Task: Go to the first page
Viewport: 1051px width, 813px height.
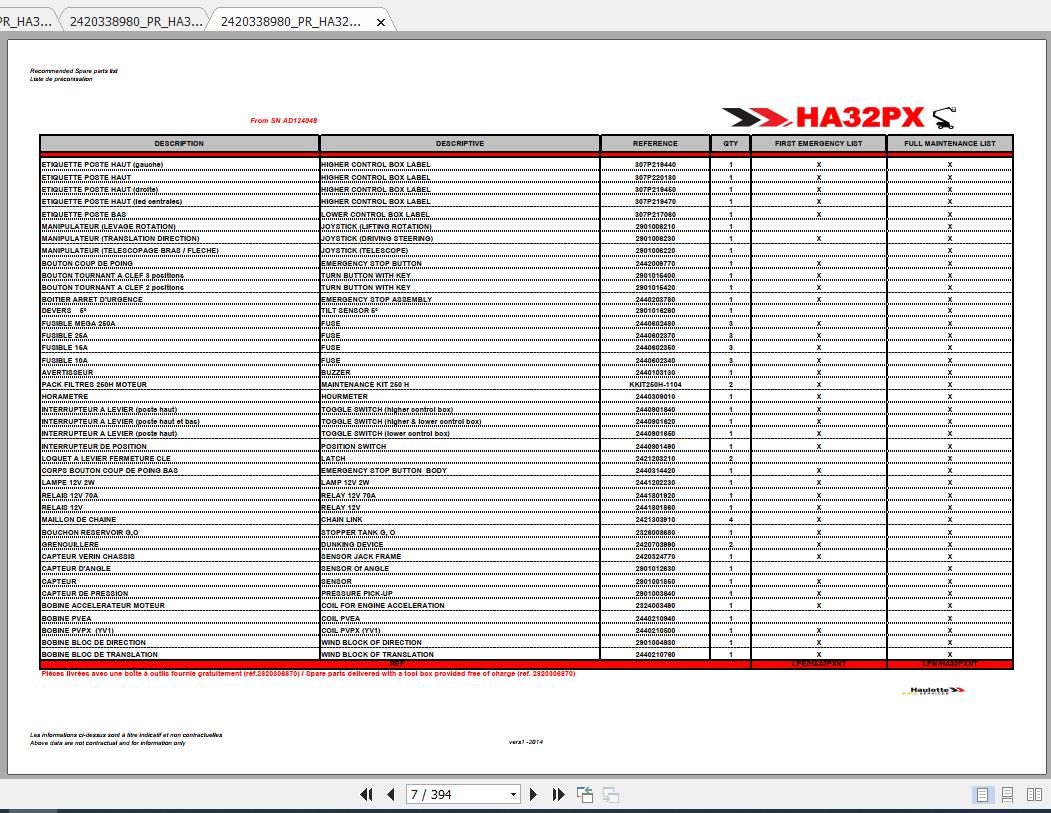Action: click(x=366, y=794)
